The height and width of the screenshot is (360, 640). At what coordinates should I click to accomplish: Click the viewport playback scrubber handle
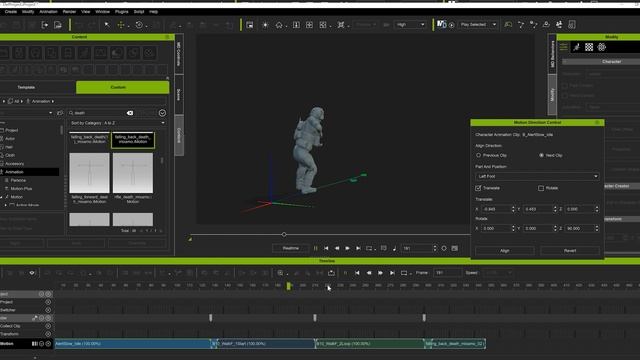click(x=284, y=235)
